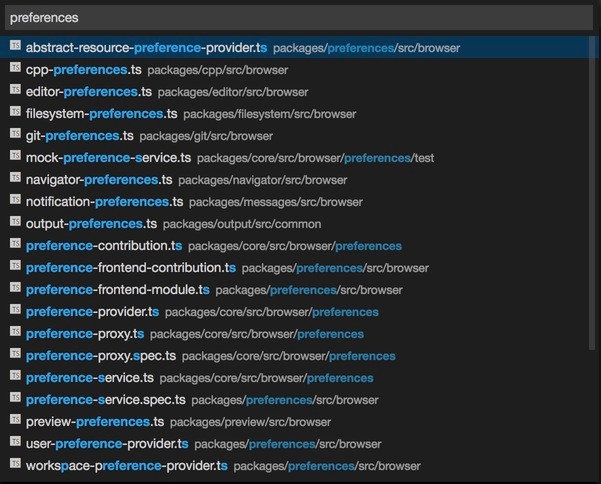Open preference-contribution.ts

click(104, 246)
